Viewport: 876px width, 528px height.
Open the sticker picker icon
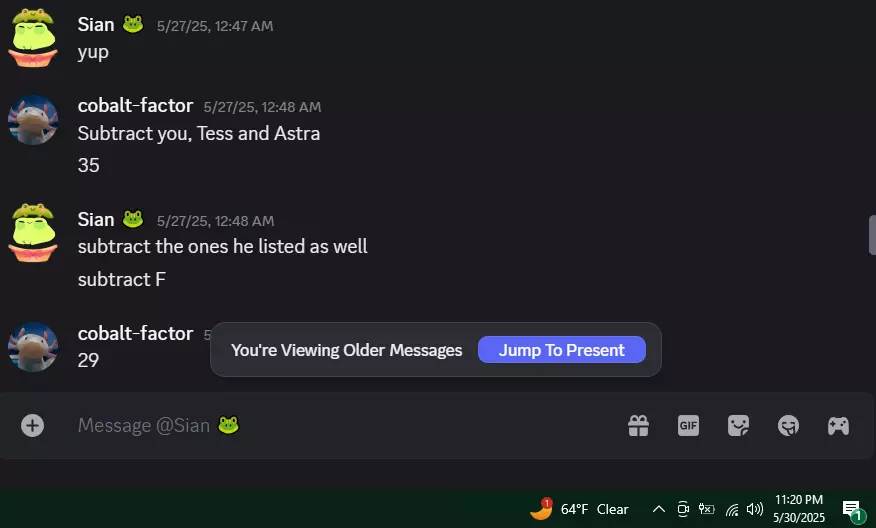739,426
